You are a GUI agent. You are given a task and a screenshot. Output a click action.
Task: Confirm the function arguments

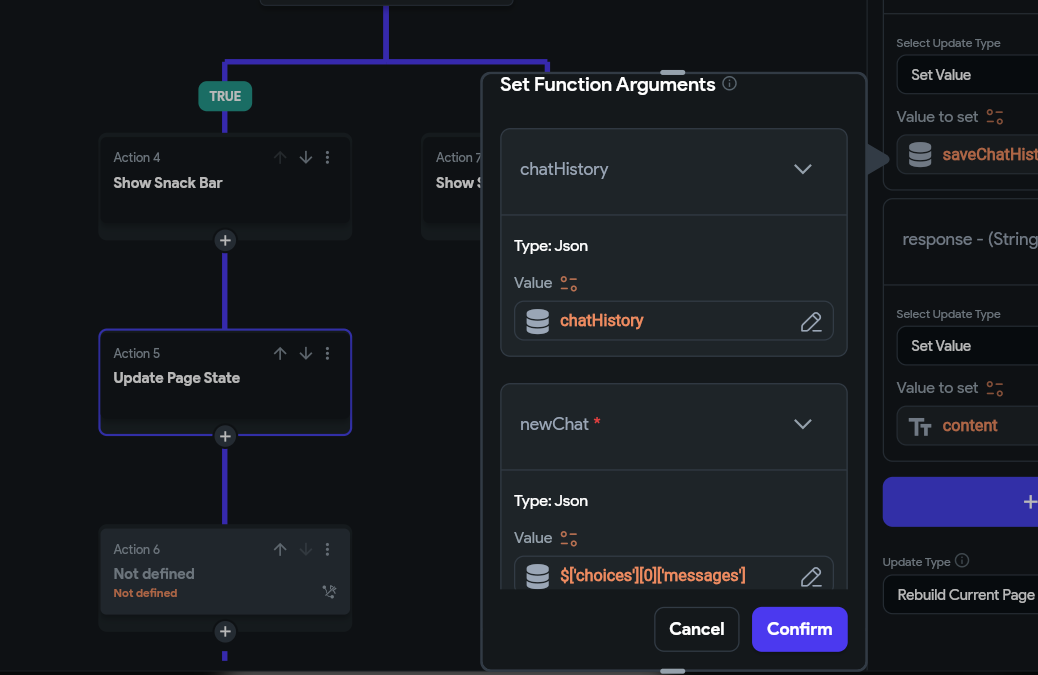[x=799, y=629]
